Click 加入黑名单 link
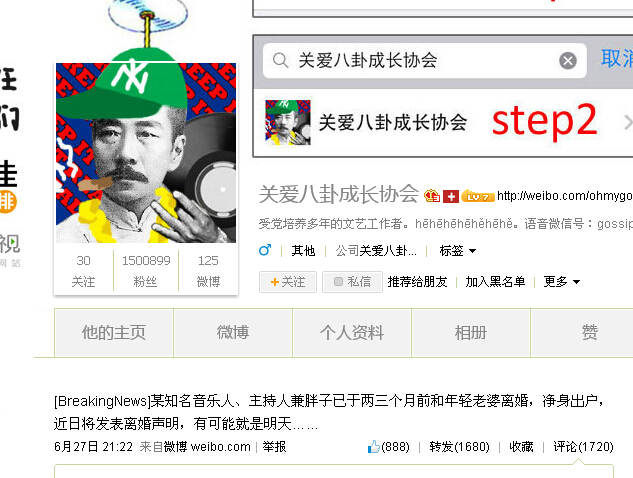This screenshot has height=478, width=633. click(x=495, y=281)
